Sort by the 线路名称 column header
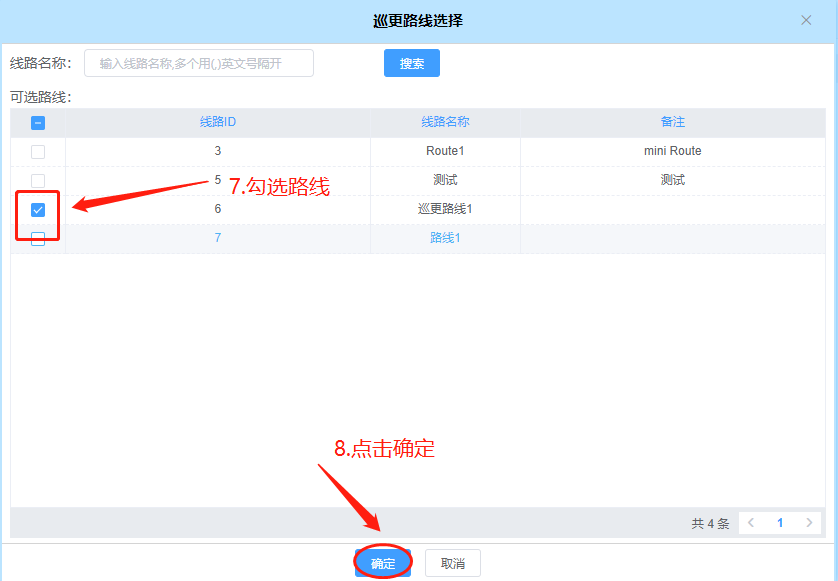 pos(444,122)
